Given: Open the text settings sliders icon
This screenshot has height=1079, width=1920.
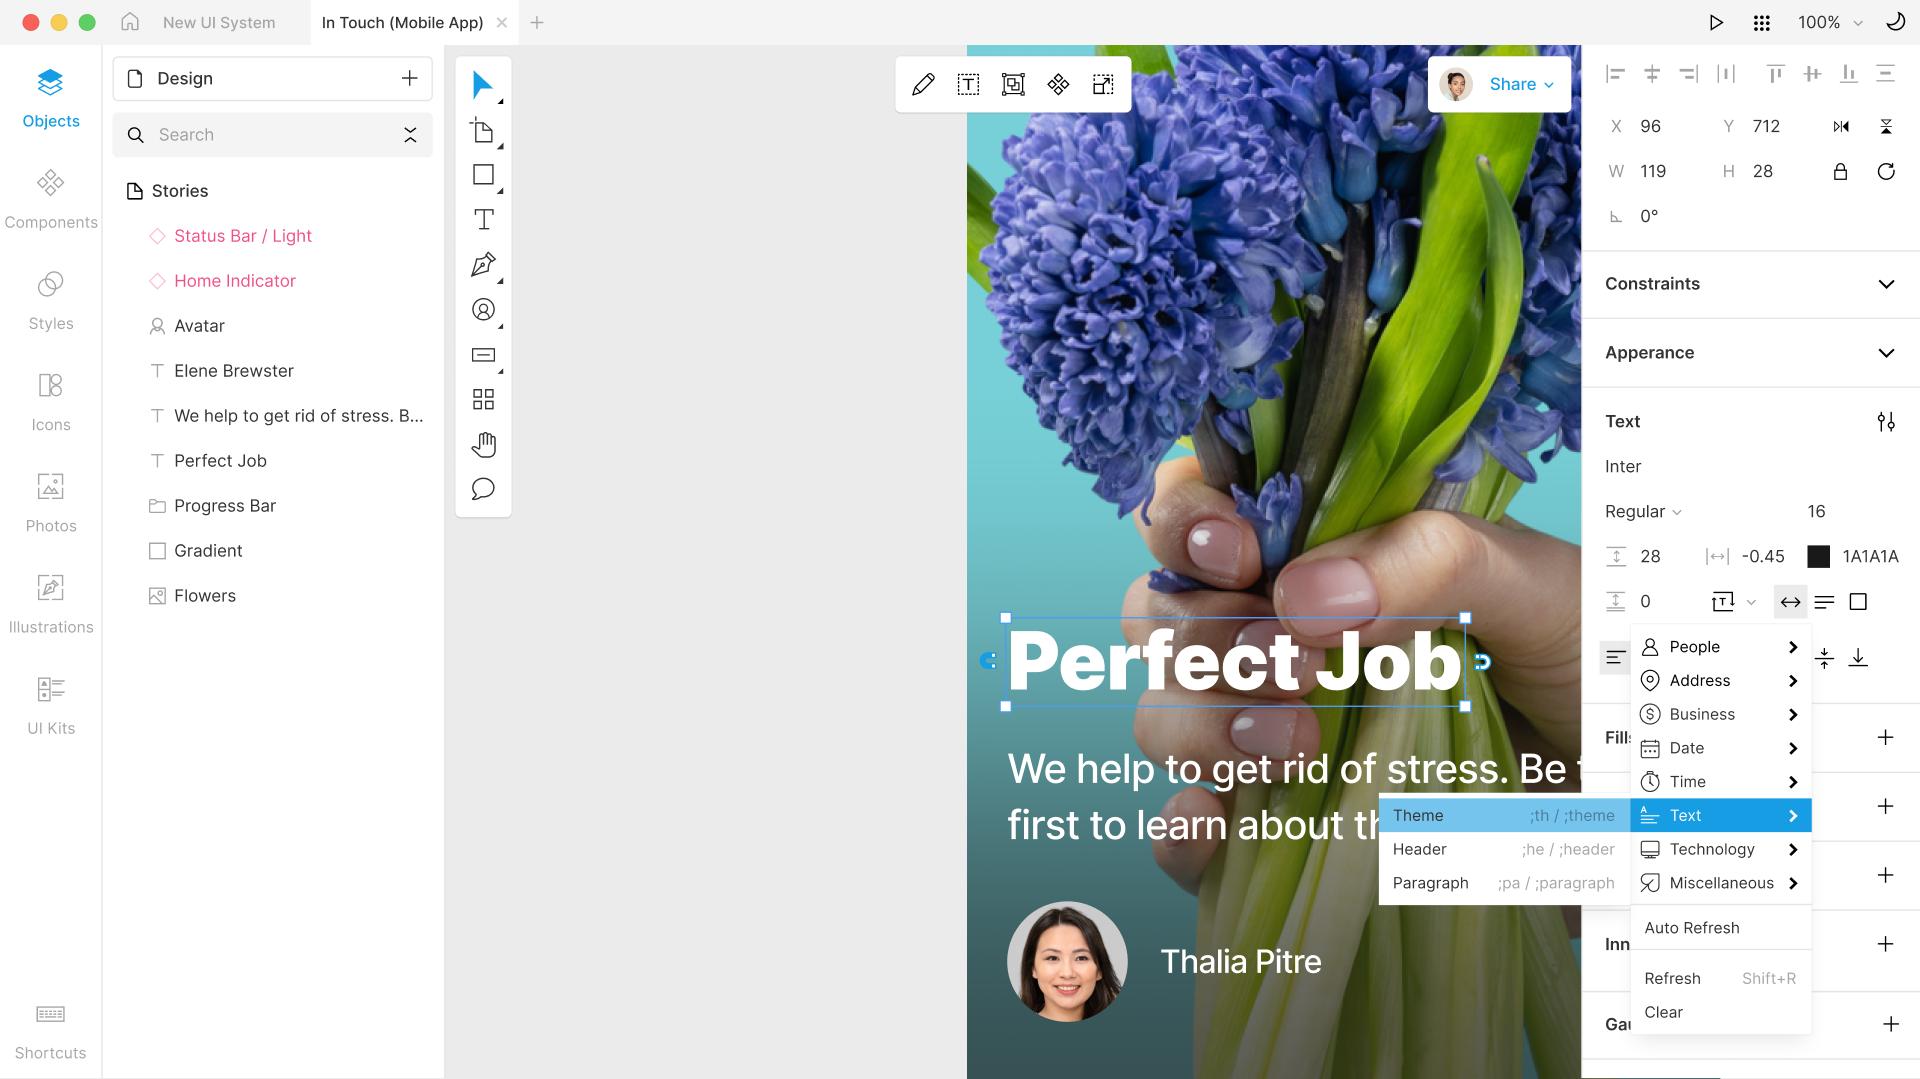Looking at the screenshot, I should [1886, 422].
